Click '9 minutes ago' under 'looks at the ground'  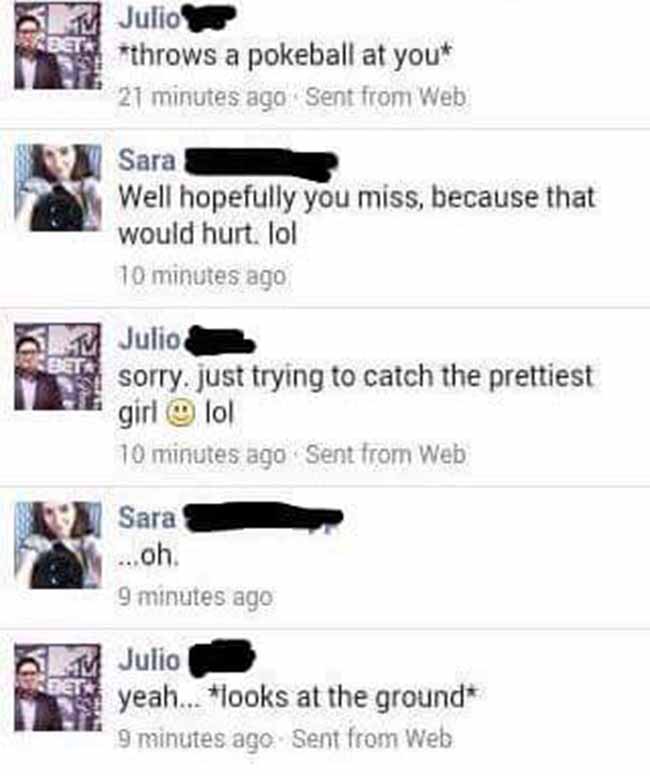(195, 739)
